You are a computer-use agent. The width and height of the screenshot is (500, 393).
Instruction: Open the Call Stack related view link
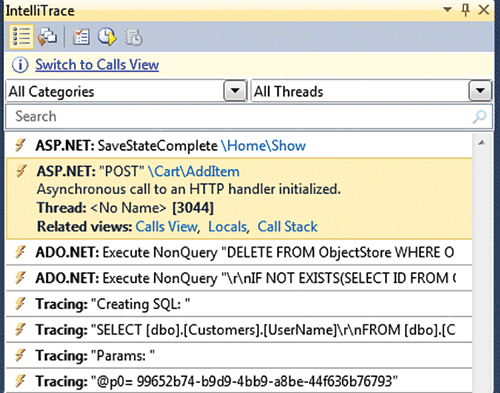pyautogui.click(x=287, y=227)
